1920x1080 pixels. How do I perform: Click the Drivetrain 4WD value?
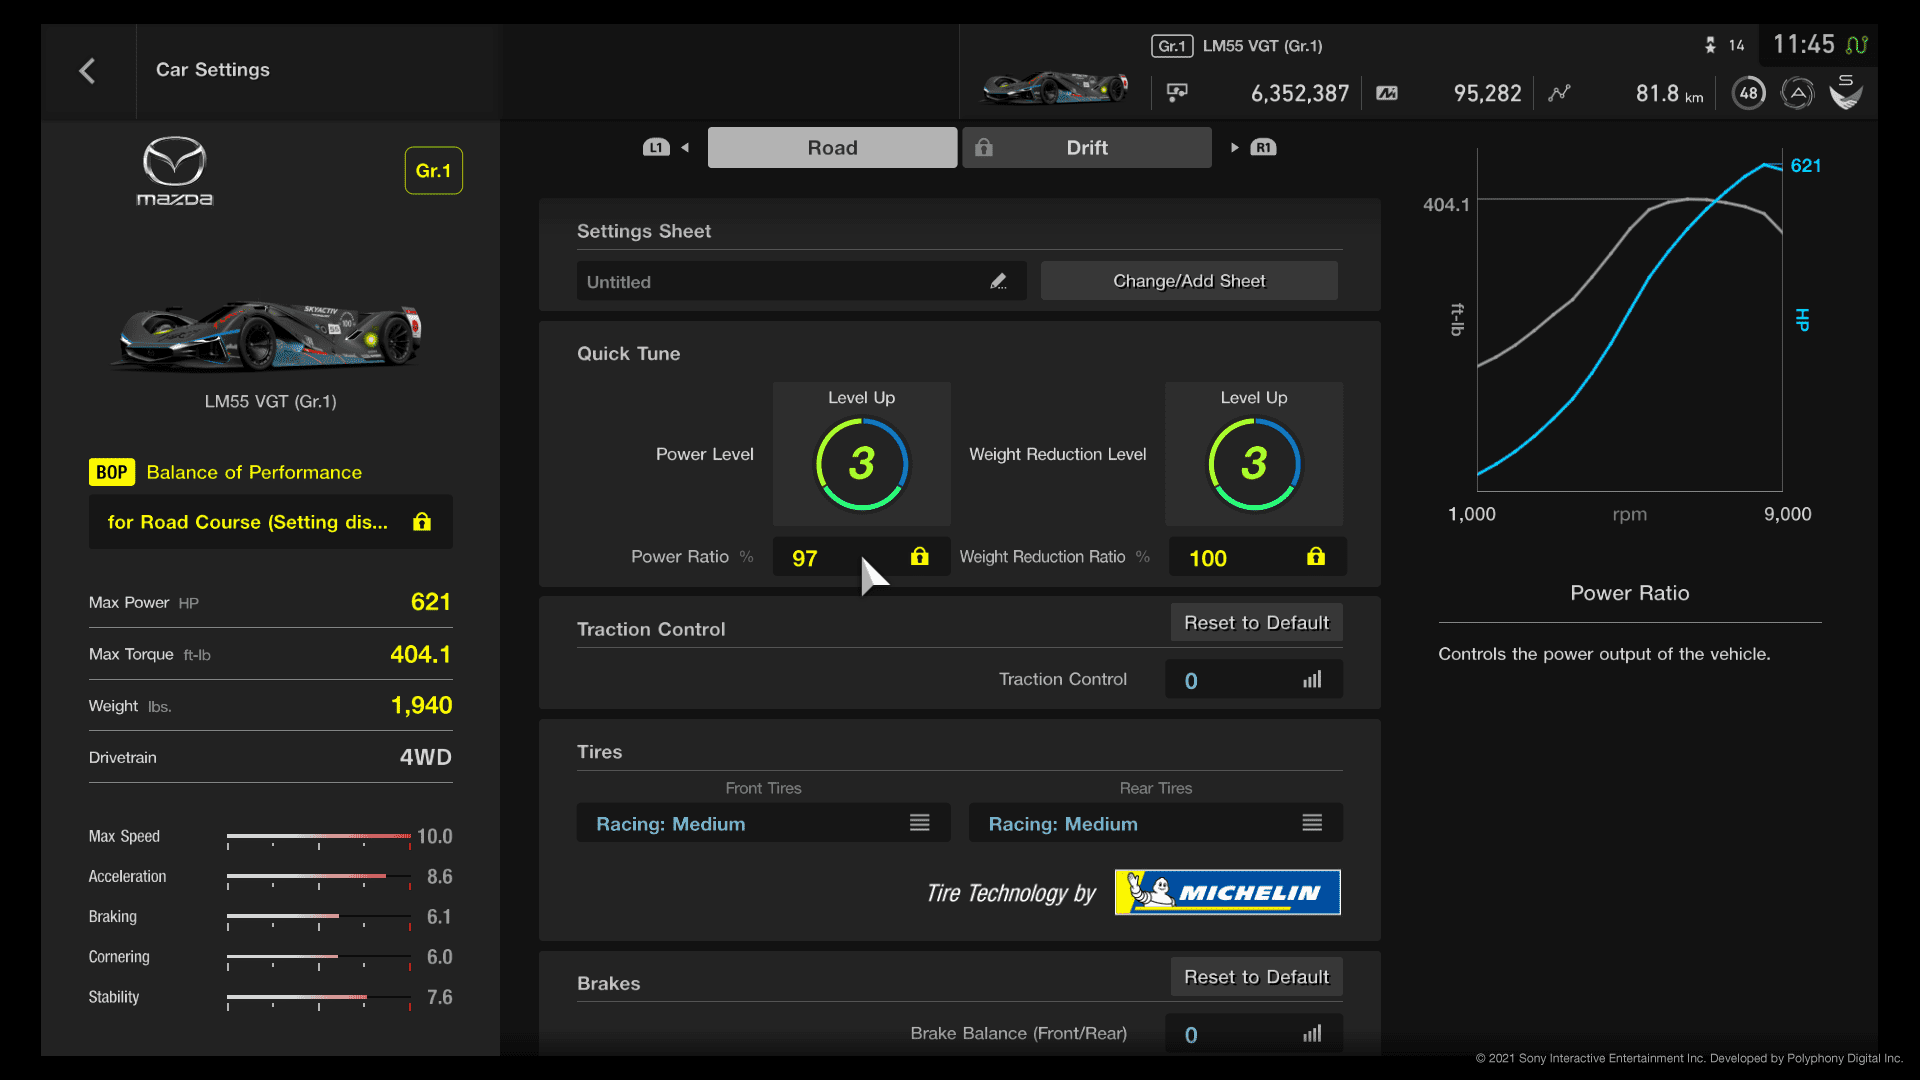[425, 757]
